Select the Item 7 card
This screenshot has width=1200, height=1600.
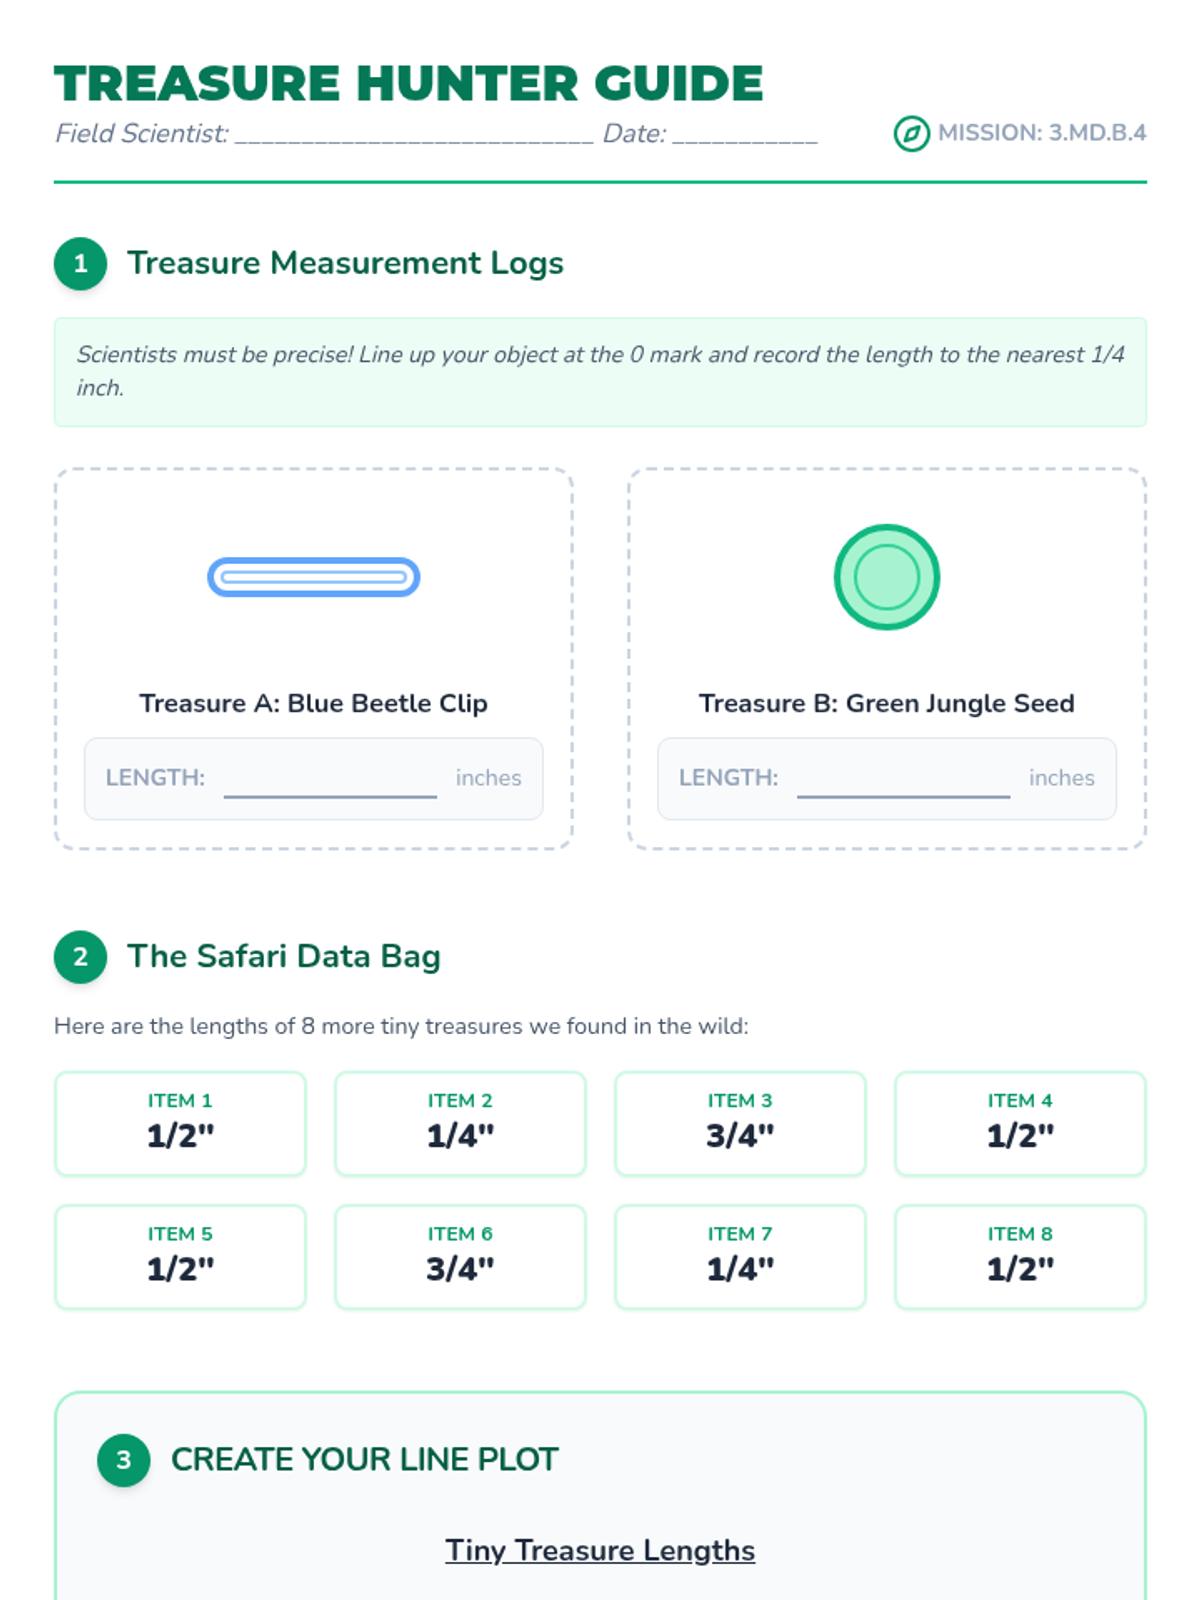click(740, 1257)
